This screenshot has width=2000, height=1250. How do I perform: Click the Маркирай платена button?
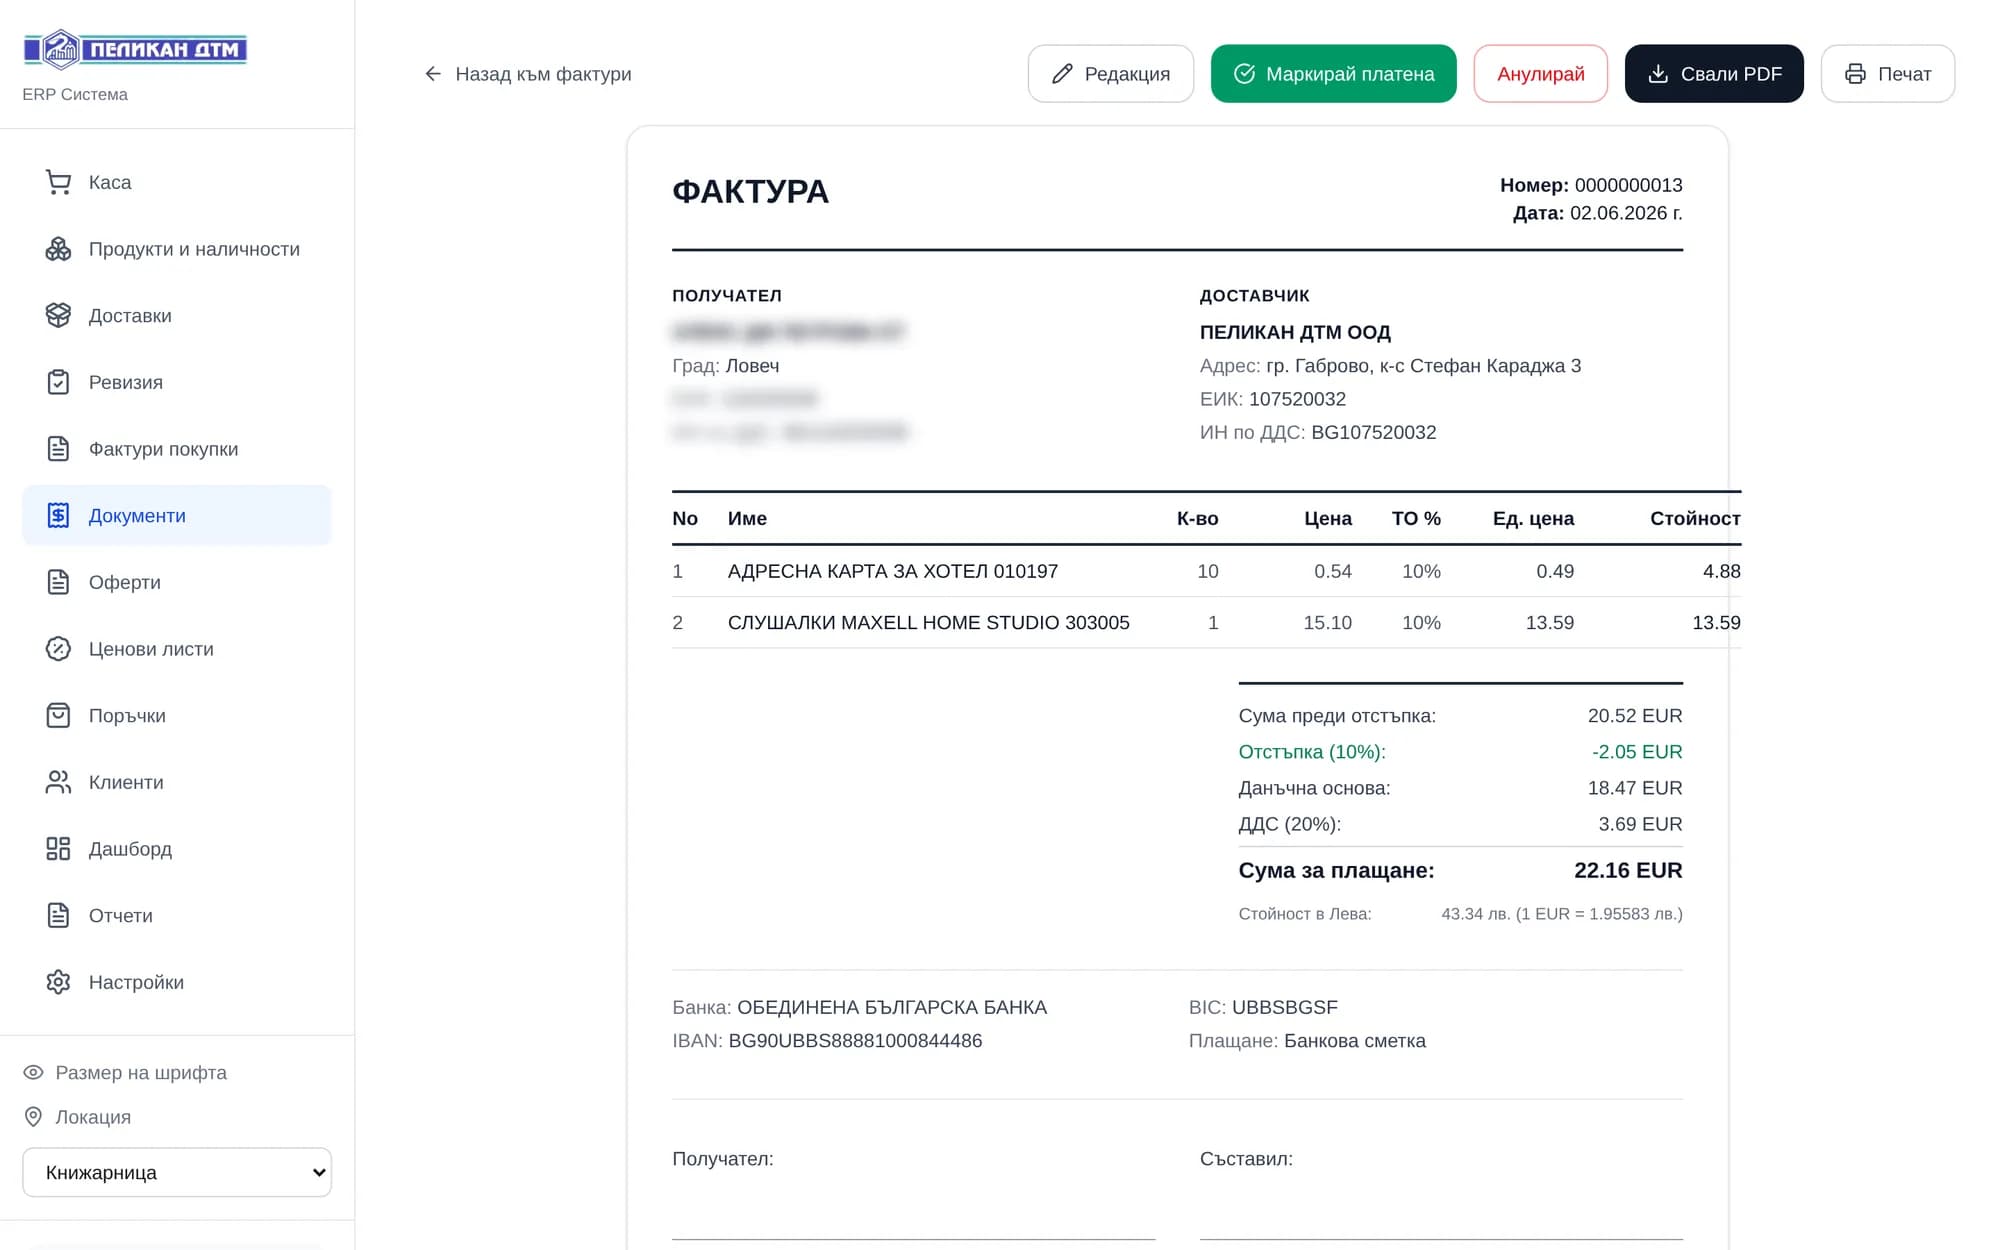(x=1333, y=74)
